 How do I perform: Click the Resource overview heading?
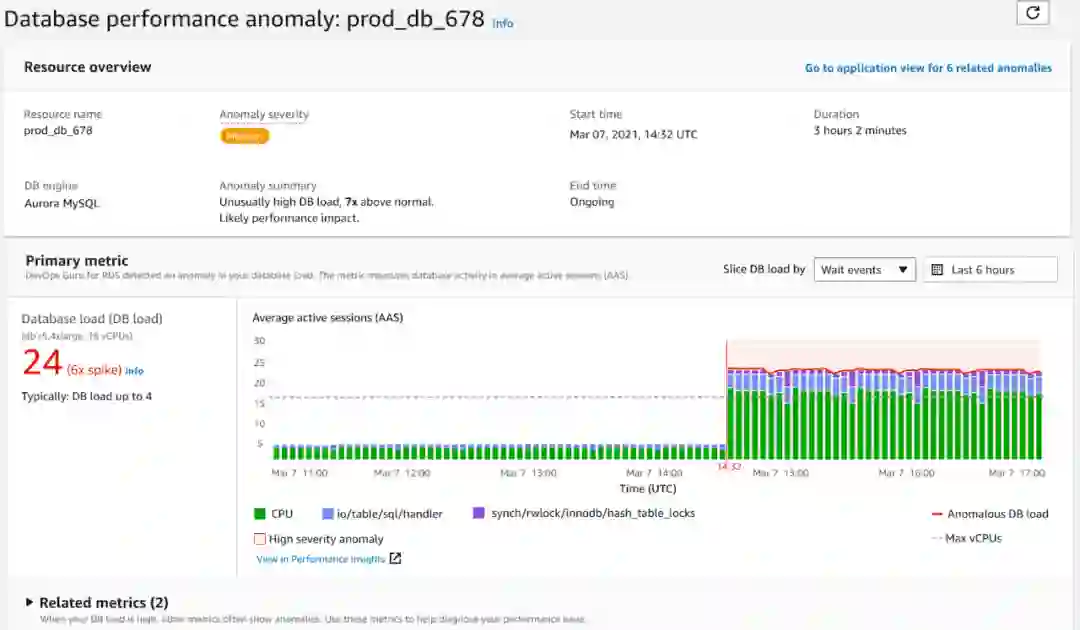87,67
